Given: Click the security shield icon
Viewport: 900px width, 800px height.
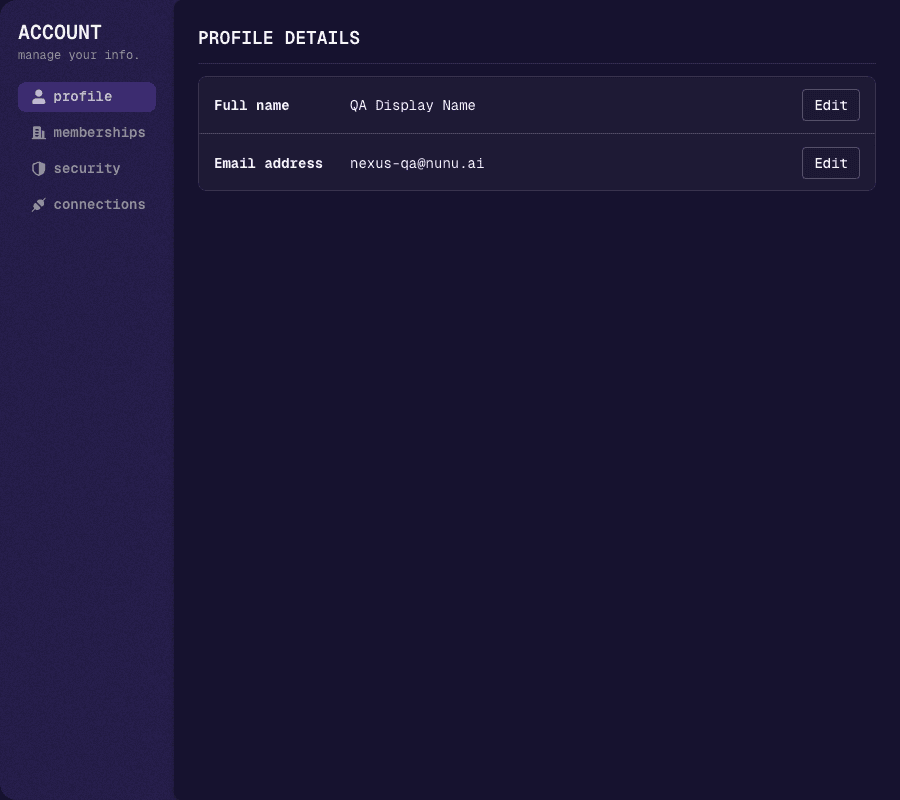Looking at the screenshot, I should point(38,169).
